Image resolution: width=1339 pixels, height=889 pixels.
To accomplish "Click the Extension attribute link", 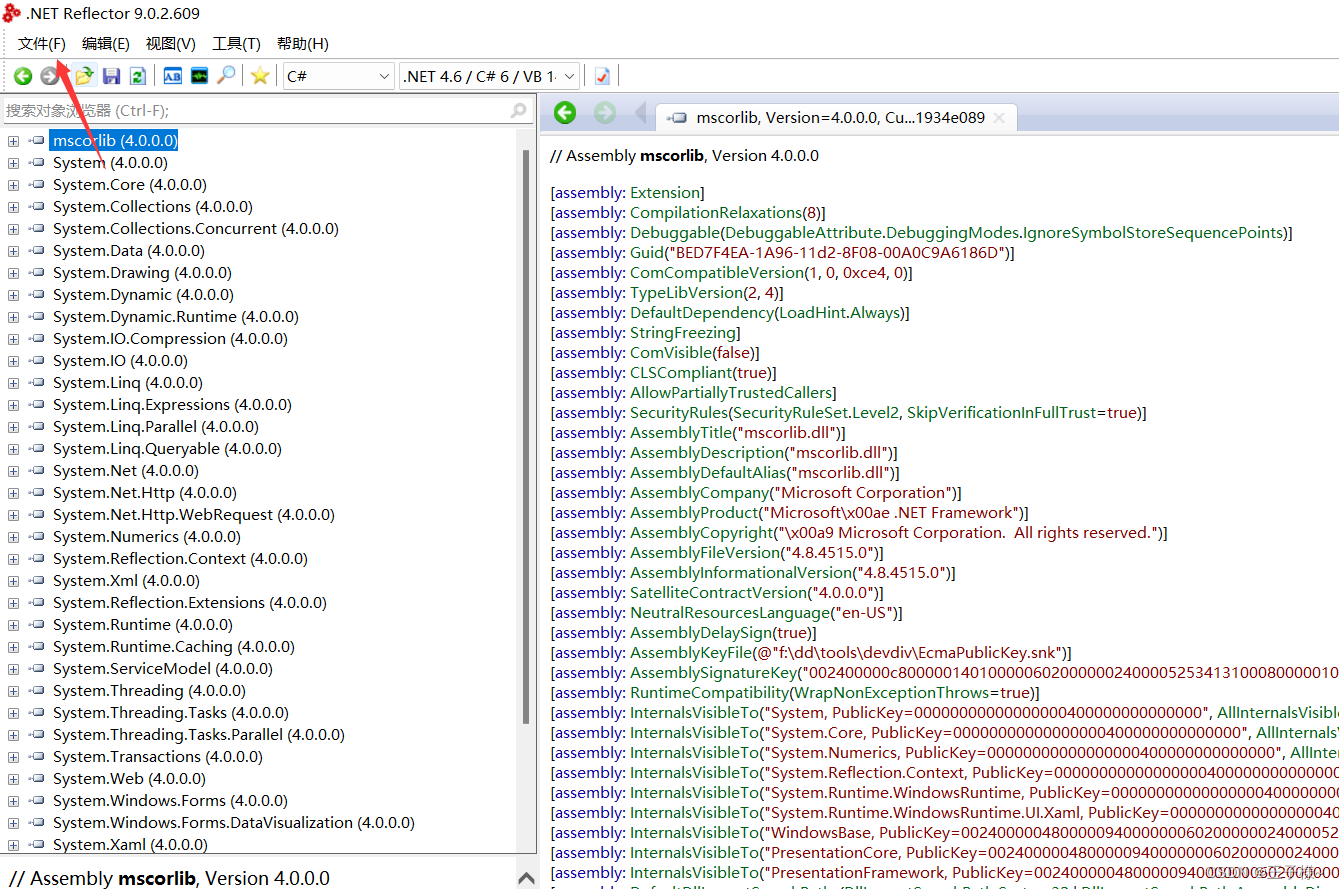I will [x=665, y=193].
